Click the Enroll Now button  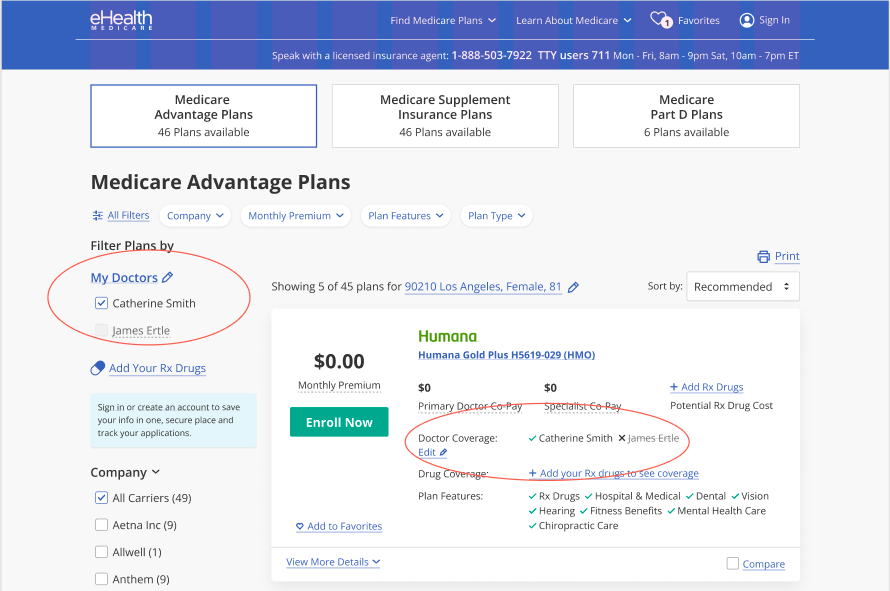[339, 422]
